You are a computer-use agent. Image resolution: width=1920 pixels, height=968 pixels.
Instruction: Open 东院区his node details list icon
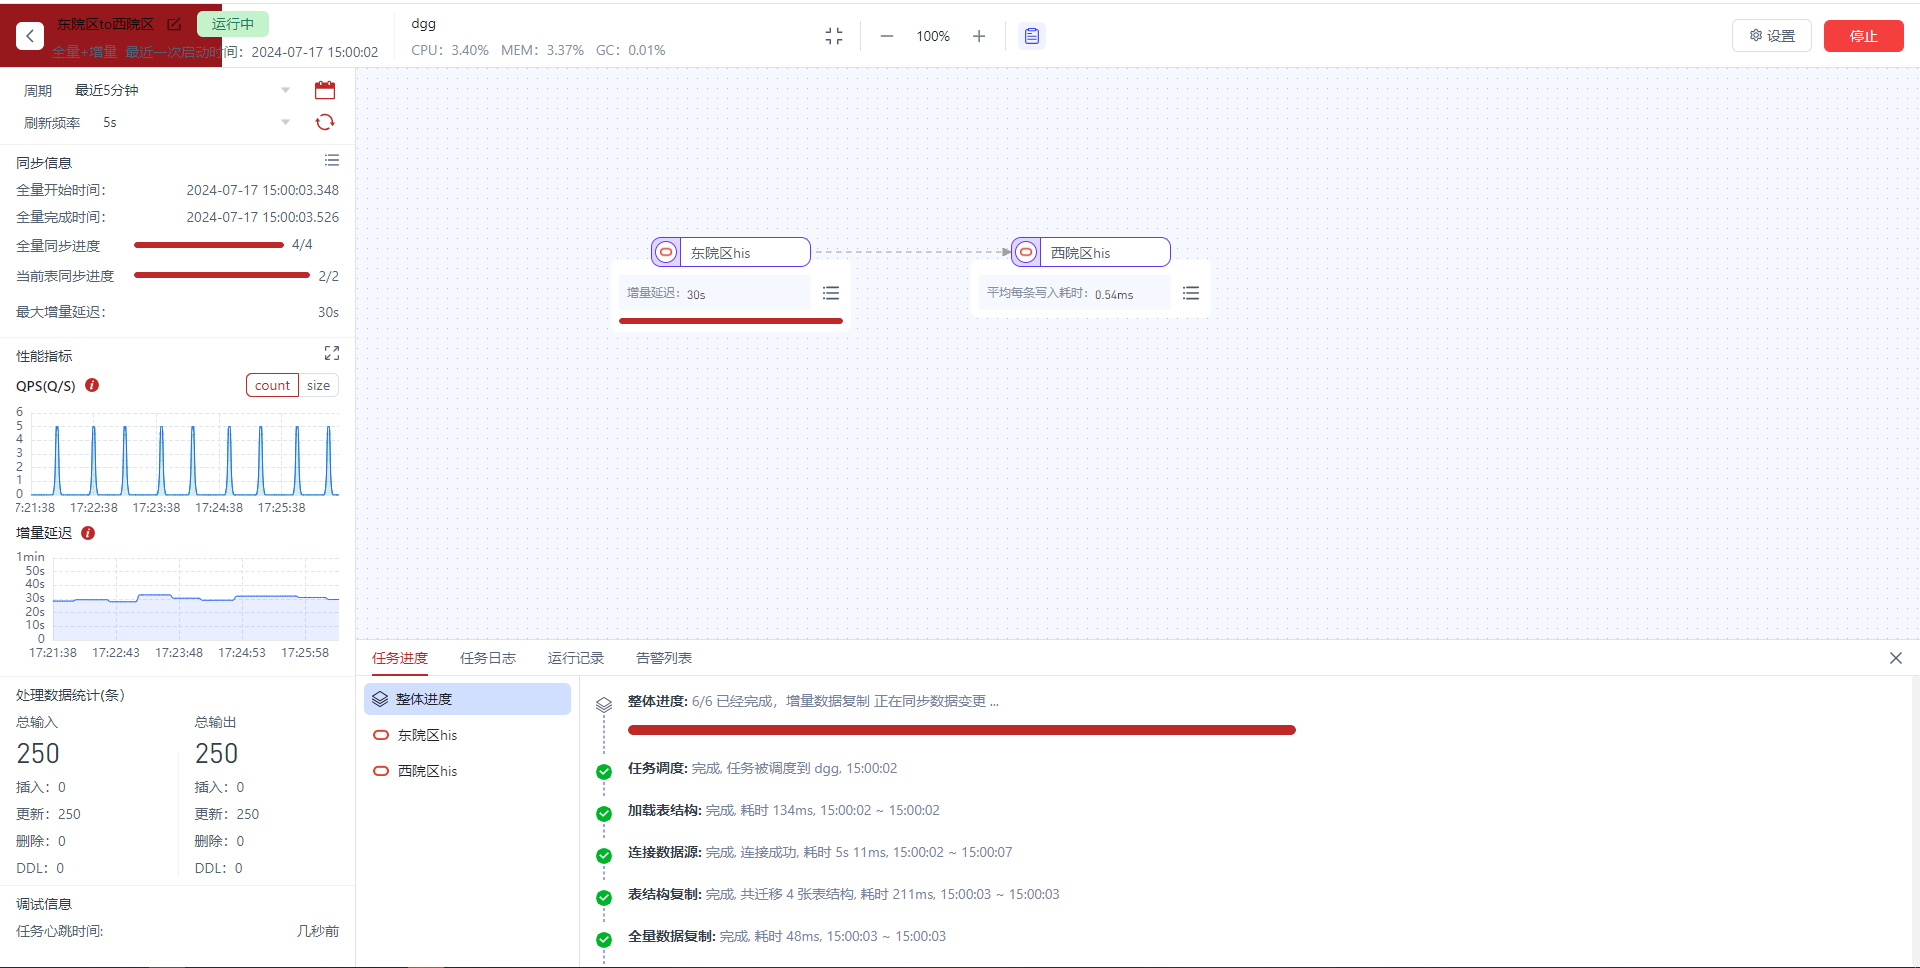point(831,293)
